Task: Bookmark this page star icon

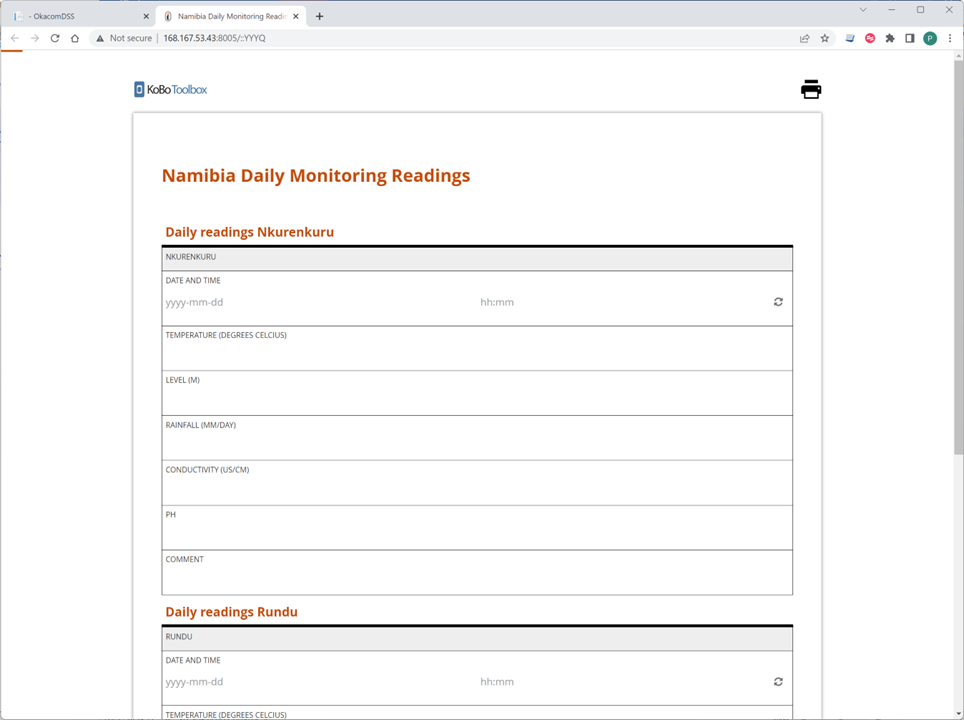Action: [x=824, y=38]
